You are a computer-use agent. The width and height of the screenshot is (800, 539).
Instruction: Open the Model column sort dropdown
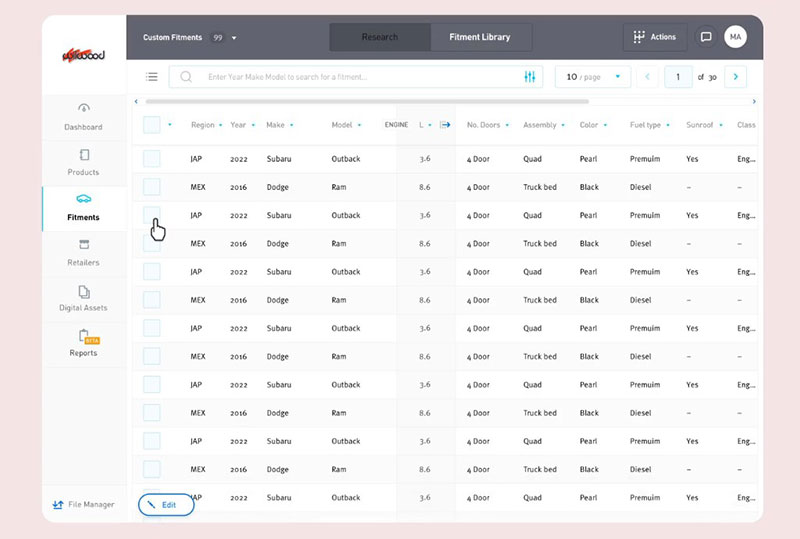click(x=359, y=125)
